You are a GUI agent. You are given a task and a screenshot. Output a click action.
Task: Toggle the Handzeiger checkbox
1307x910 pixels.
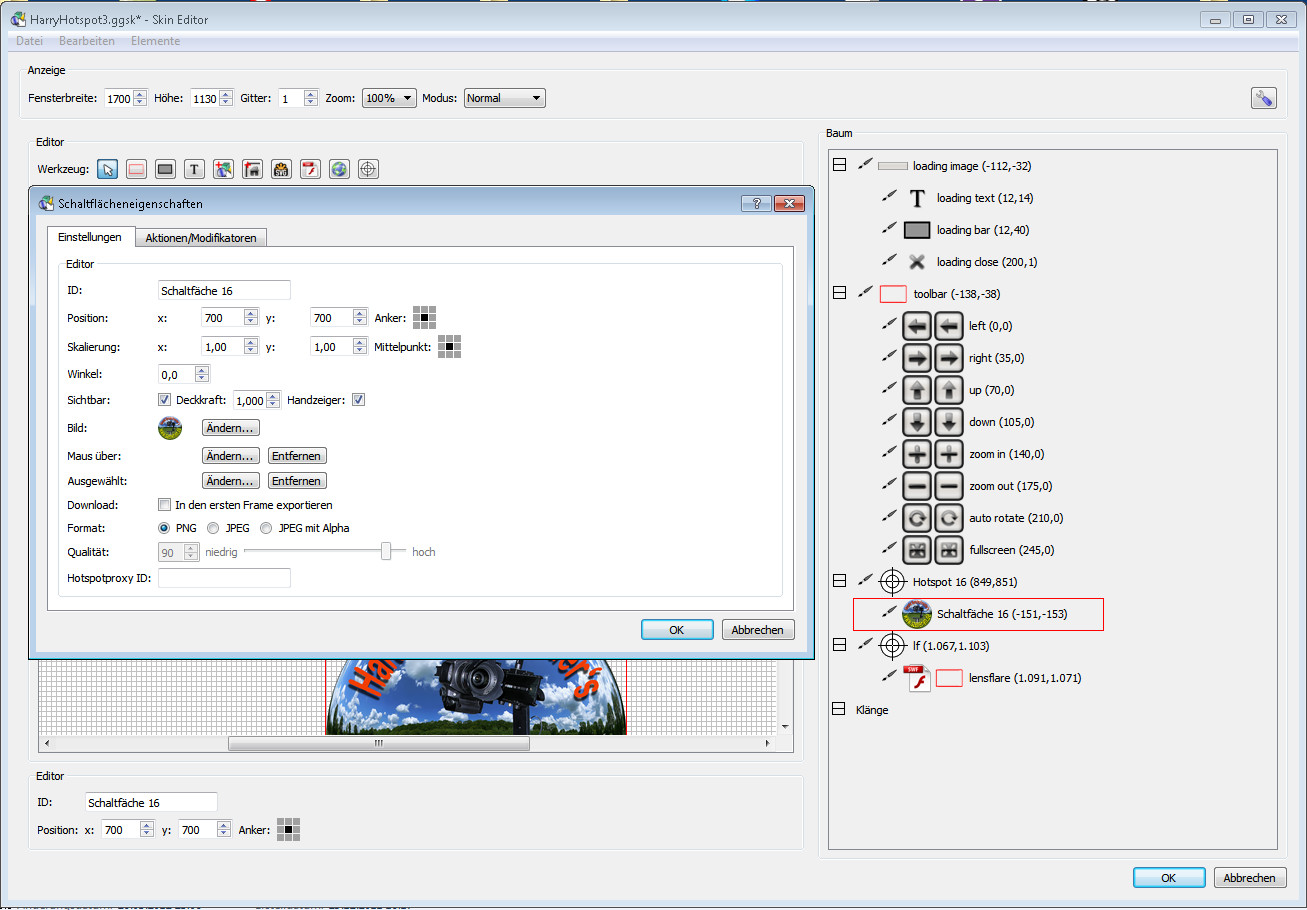click(x=358, y=400)
